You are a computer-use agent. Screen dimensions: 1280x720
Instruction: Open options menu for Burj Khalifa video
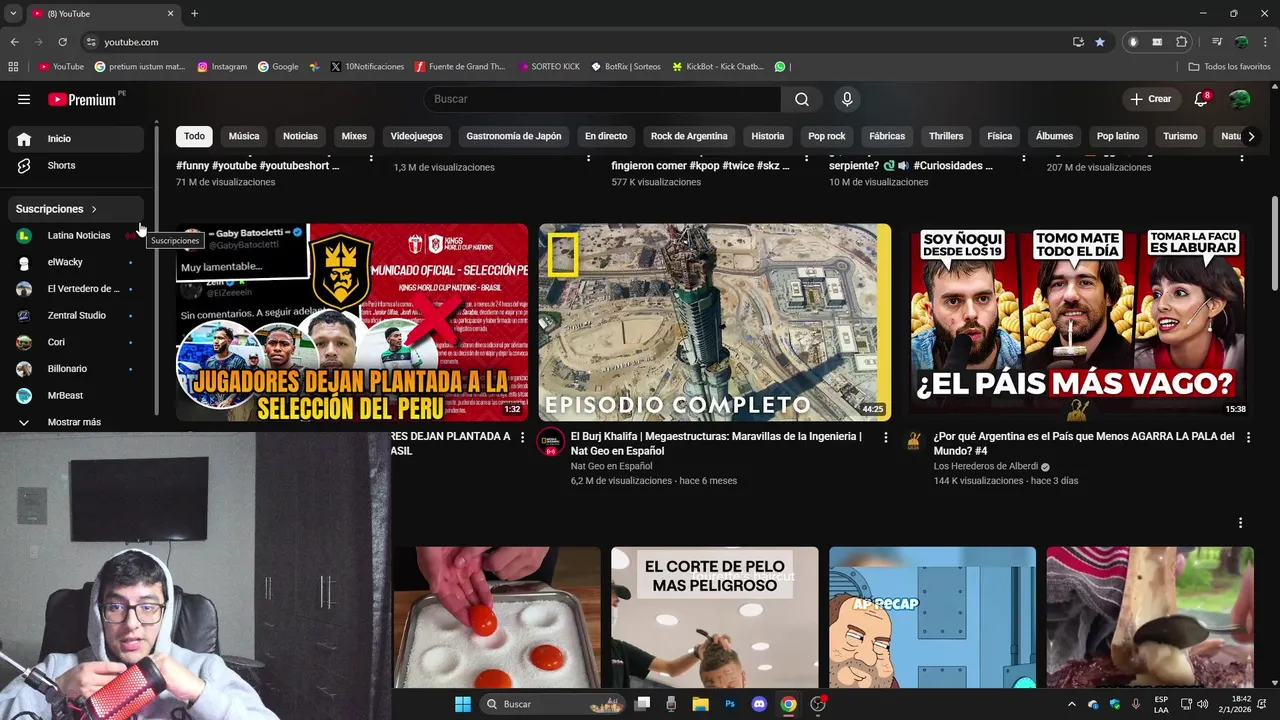(x=885, y=437)
